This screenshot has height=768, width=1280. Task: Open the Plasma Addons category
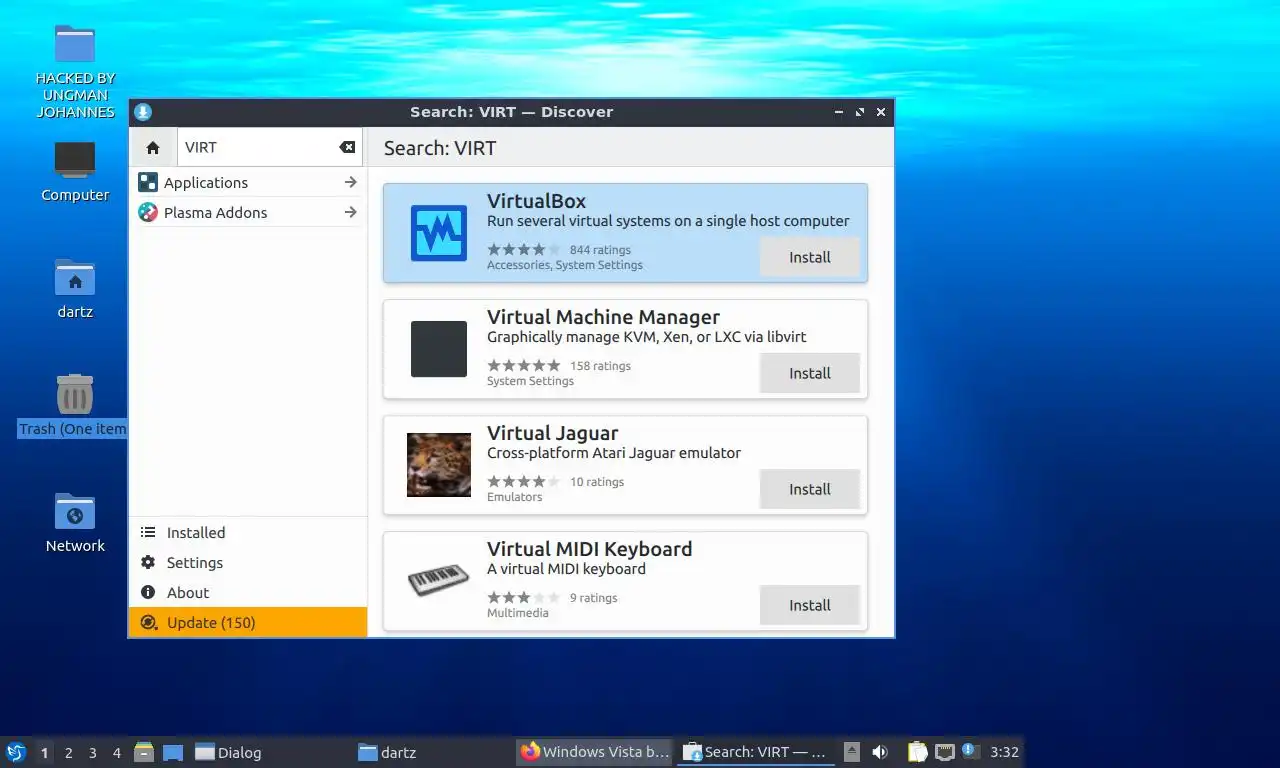coord(248,212)
